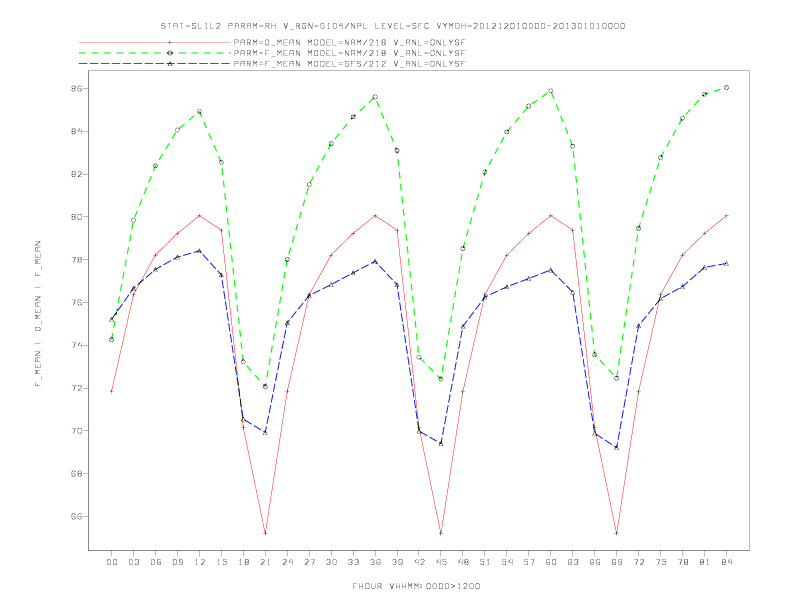This screenshot has height=612, width=792.
Task: Click green circle data point at hour 60
Action: 551,91
